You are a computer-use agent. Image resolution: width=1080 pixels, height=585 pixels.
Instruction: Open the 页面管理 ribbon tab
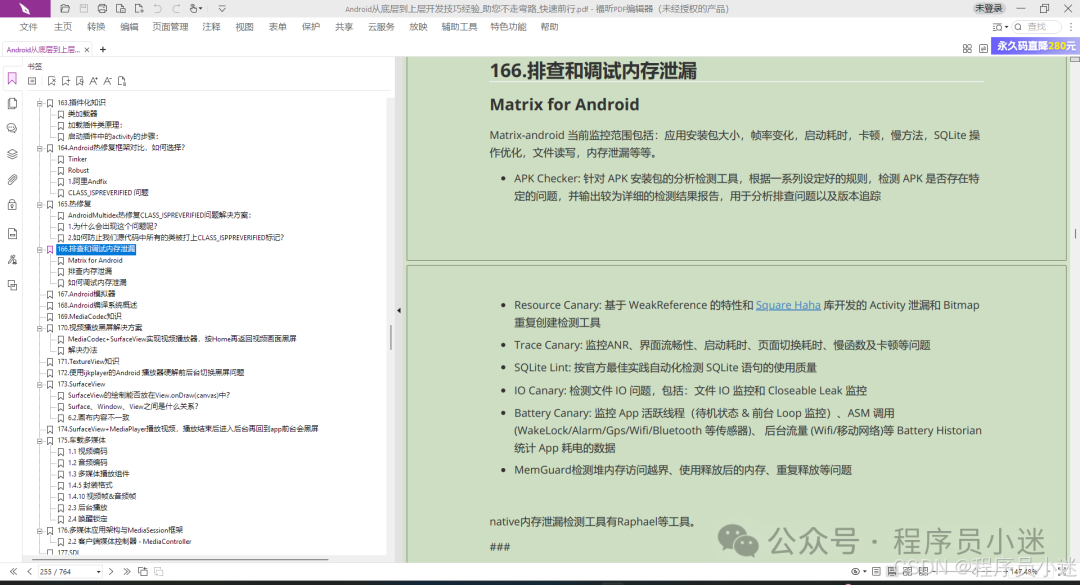pos(170,27)
